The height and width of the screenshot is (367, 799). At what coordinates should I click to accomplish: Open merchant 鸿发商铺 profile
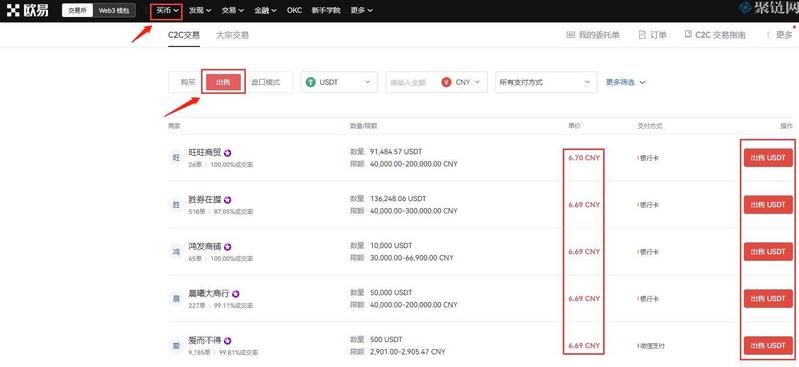(x=205, y=247)
